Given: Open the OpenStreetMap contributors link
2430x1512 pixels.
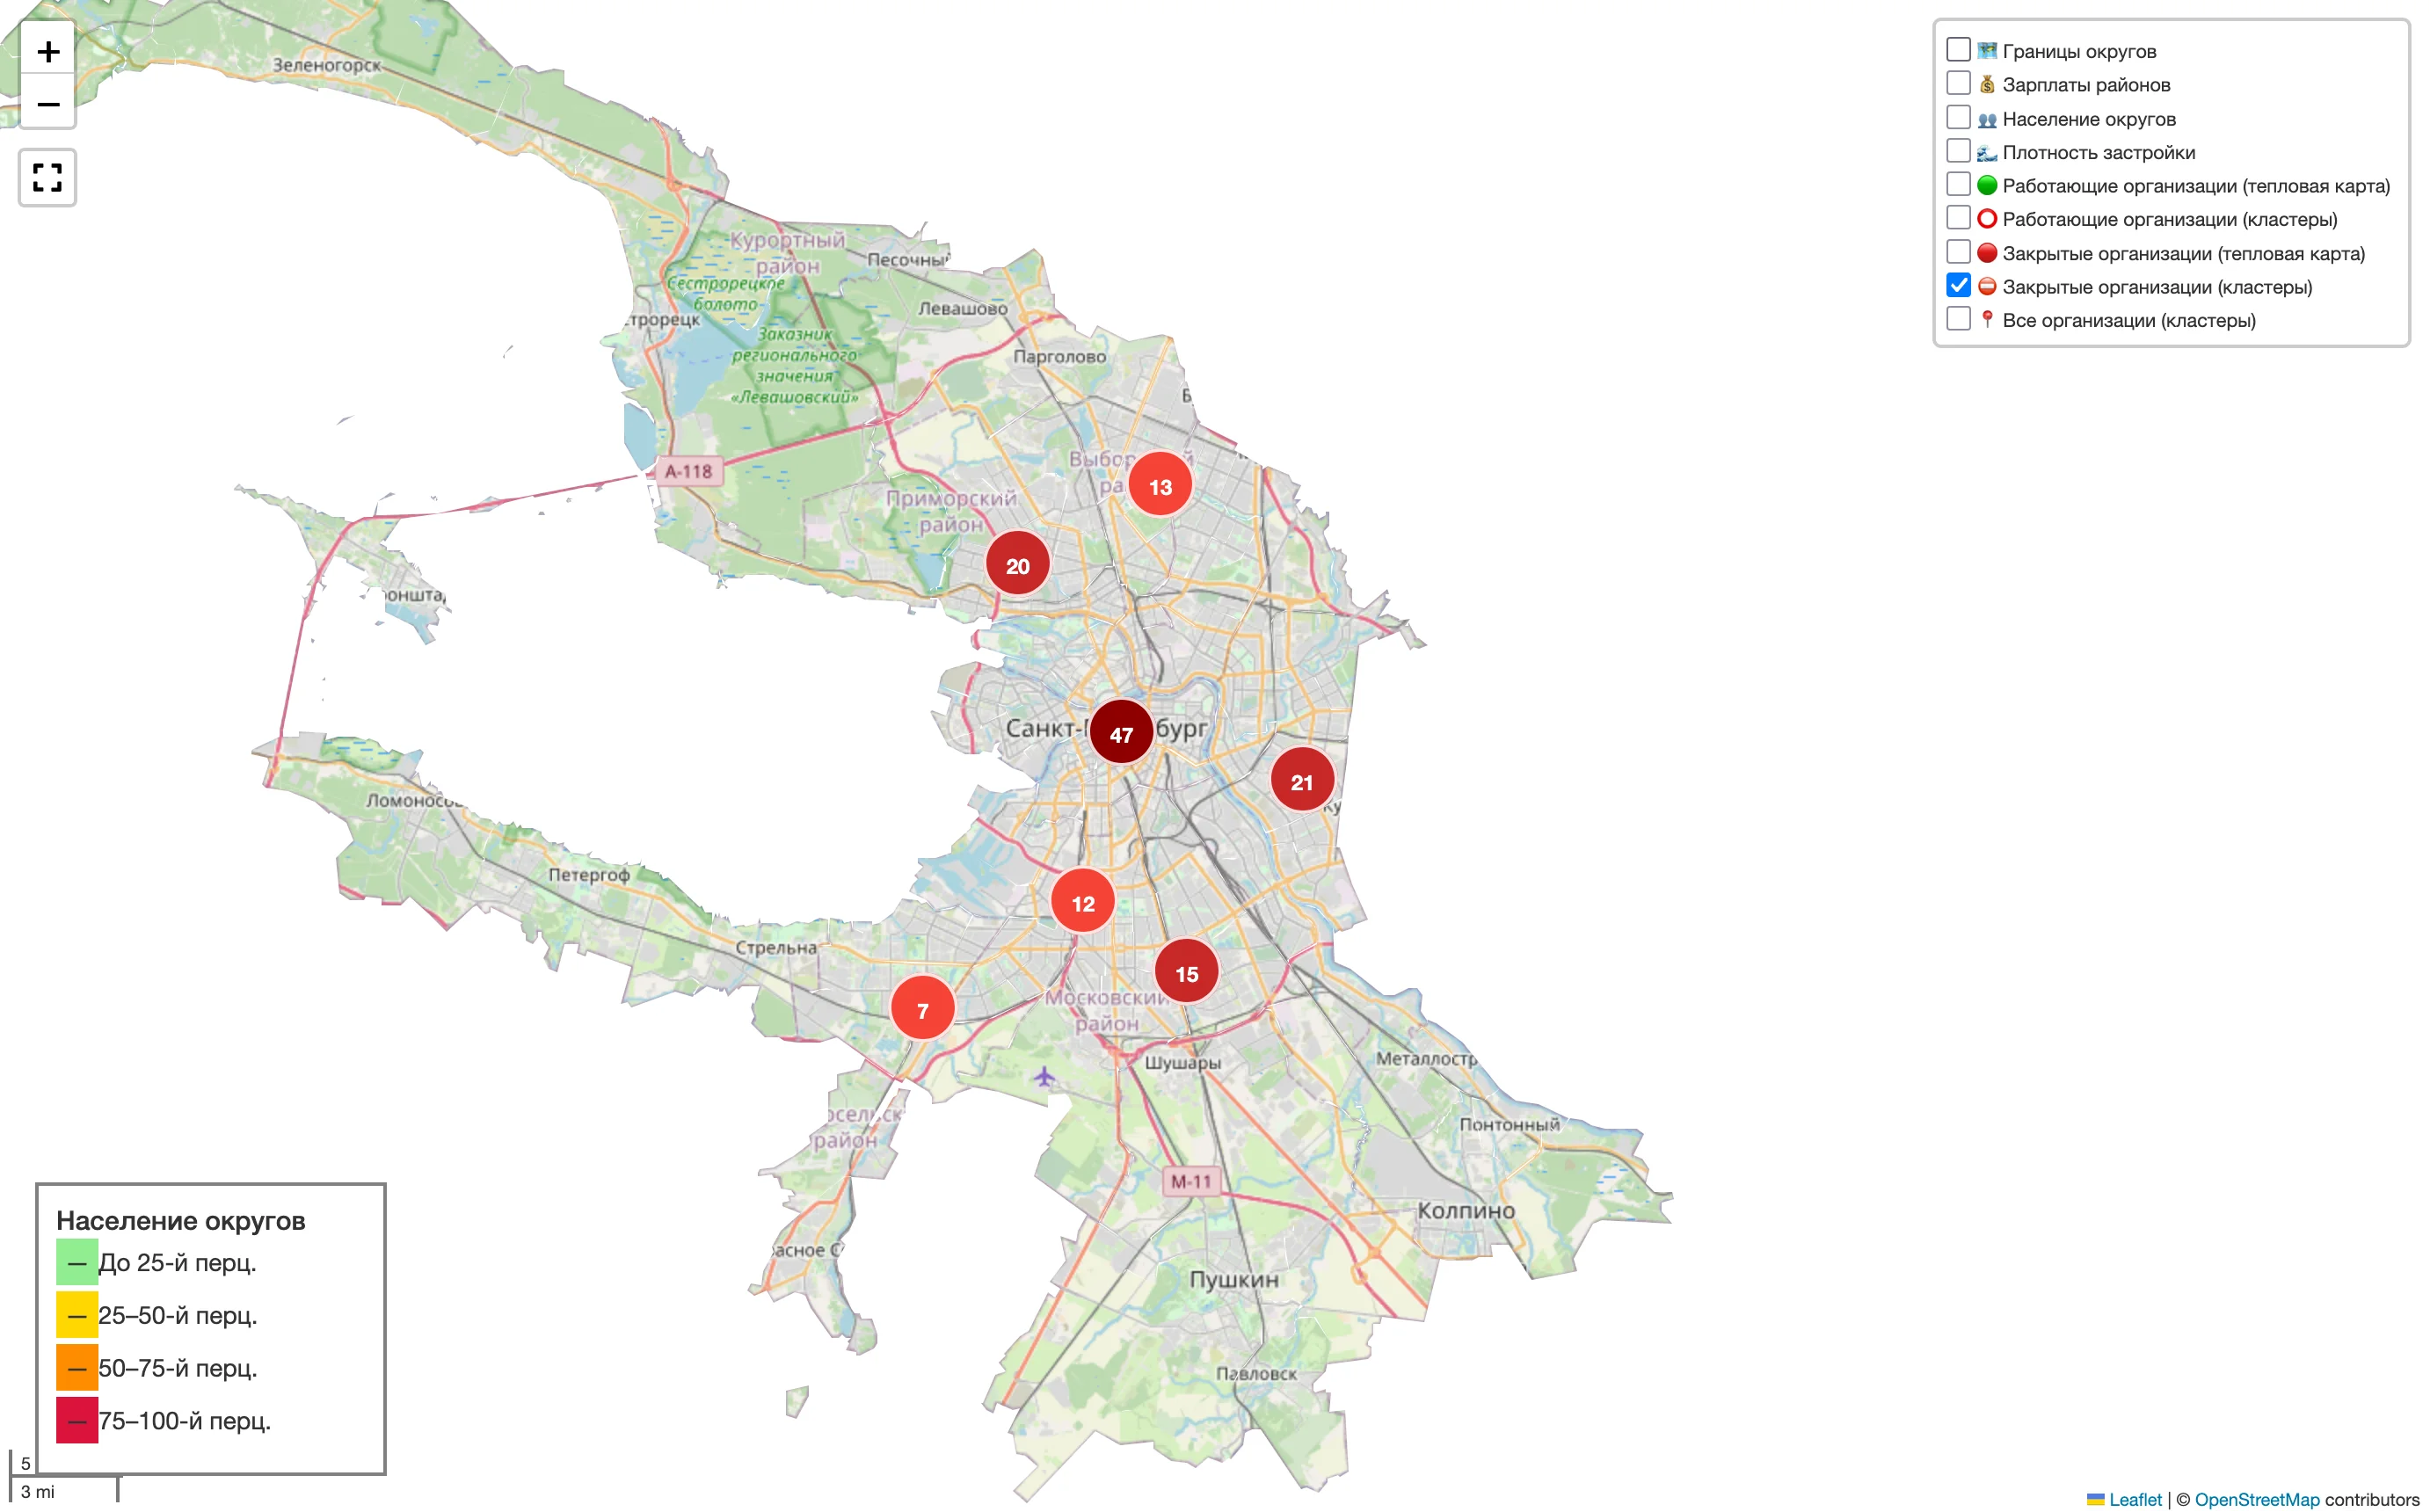Looking at the screenshot, I should pyautogui.click(x=2256, y=1499).
